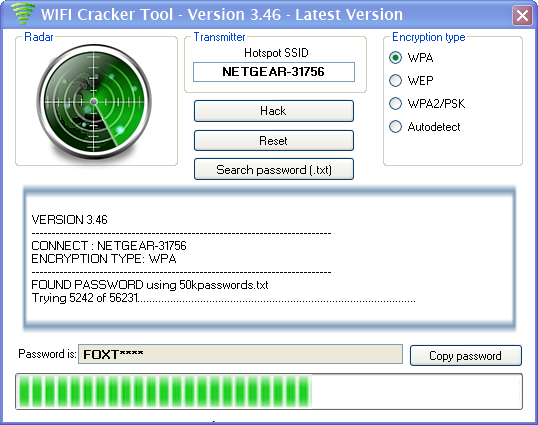Click the green progress bar
The image size is (538, 425).
[x=269, y=391]
